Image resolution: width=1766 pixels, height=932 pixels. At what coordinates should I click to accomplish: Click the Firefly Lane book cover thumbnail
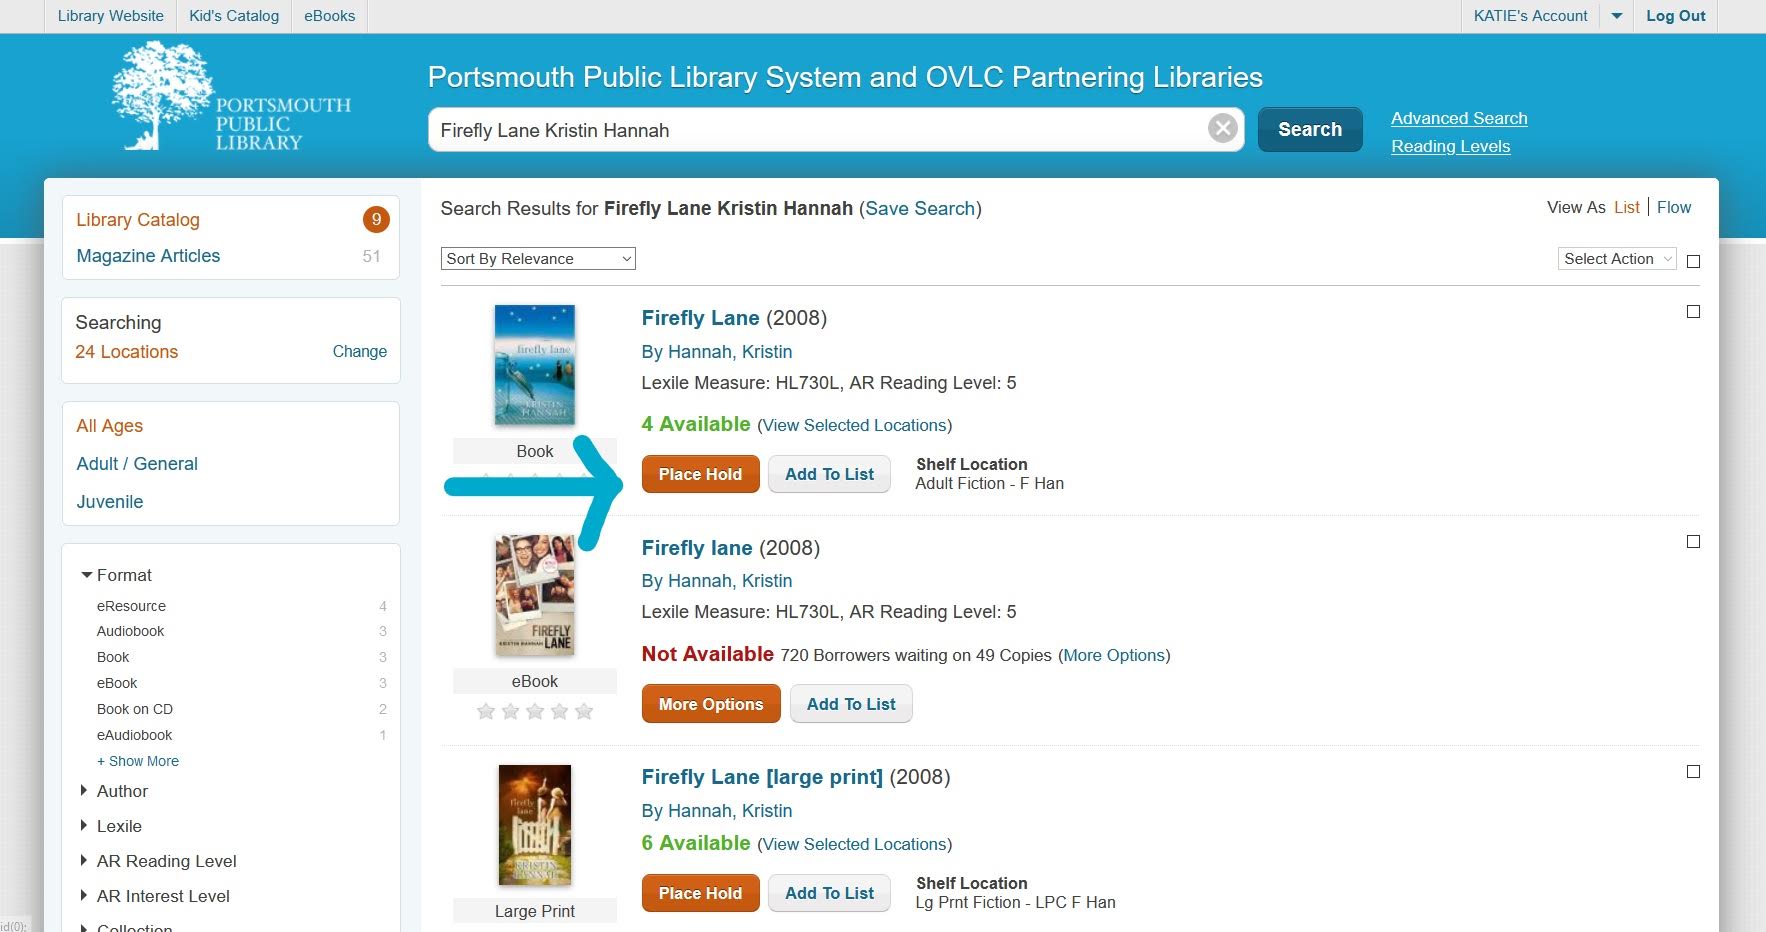(534, 365)
